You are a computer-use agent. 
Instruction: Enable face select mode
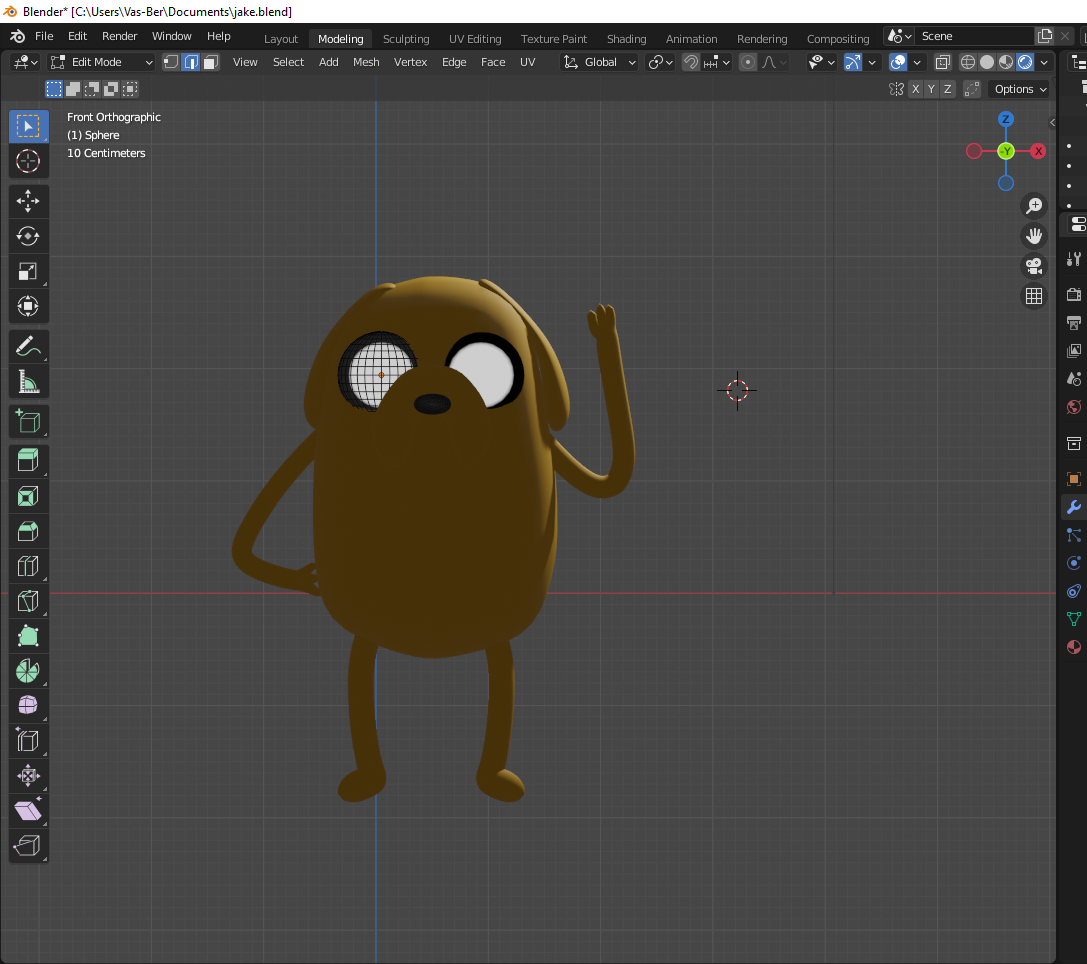tap(211, 62)
